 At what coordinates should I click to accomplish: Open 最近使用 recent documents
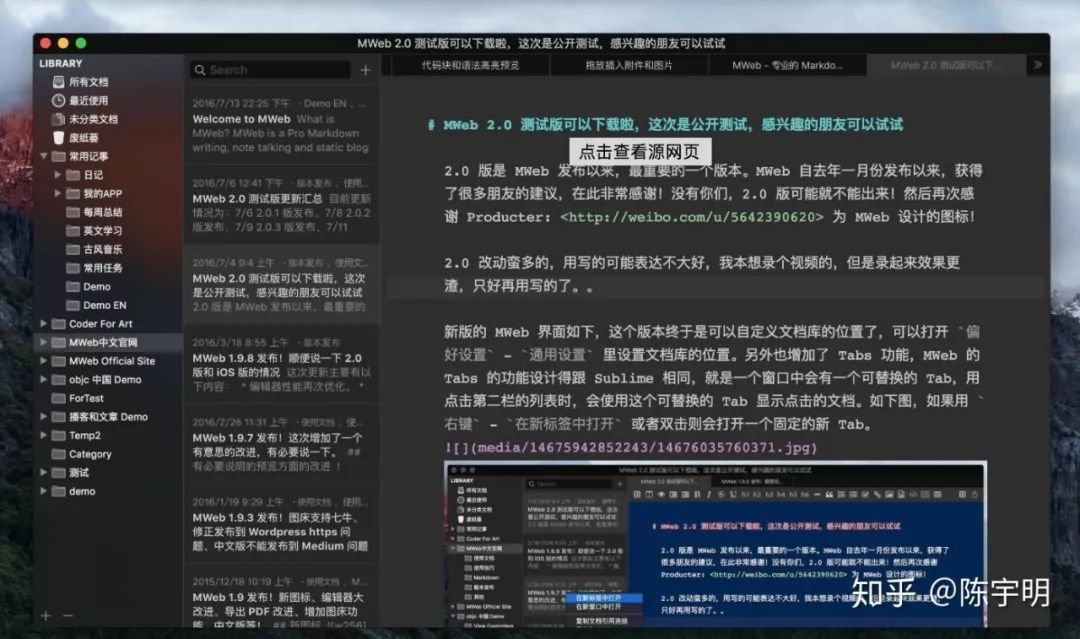(x=88, y=101)
